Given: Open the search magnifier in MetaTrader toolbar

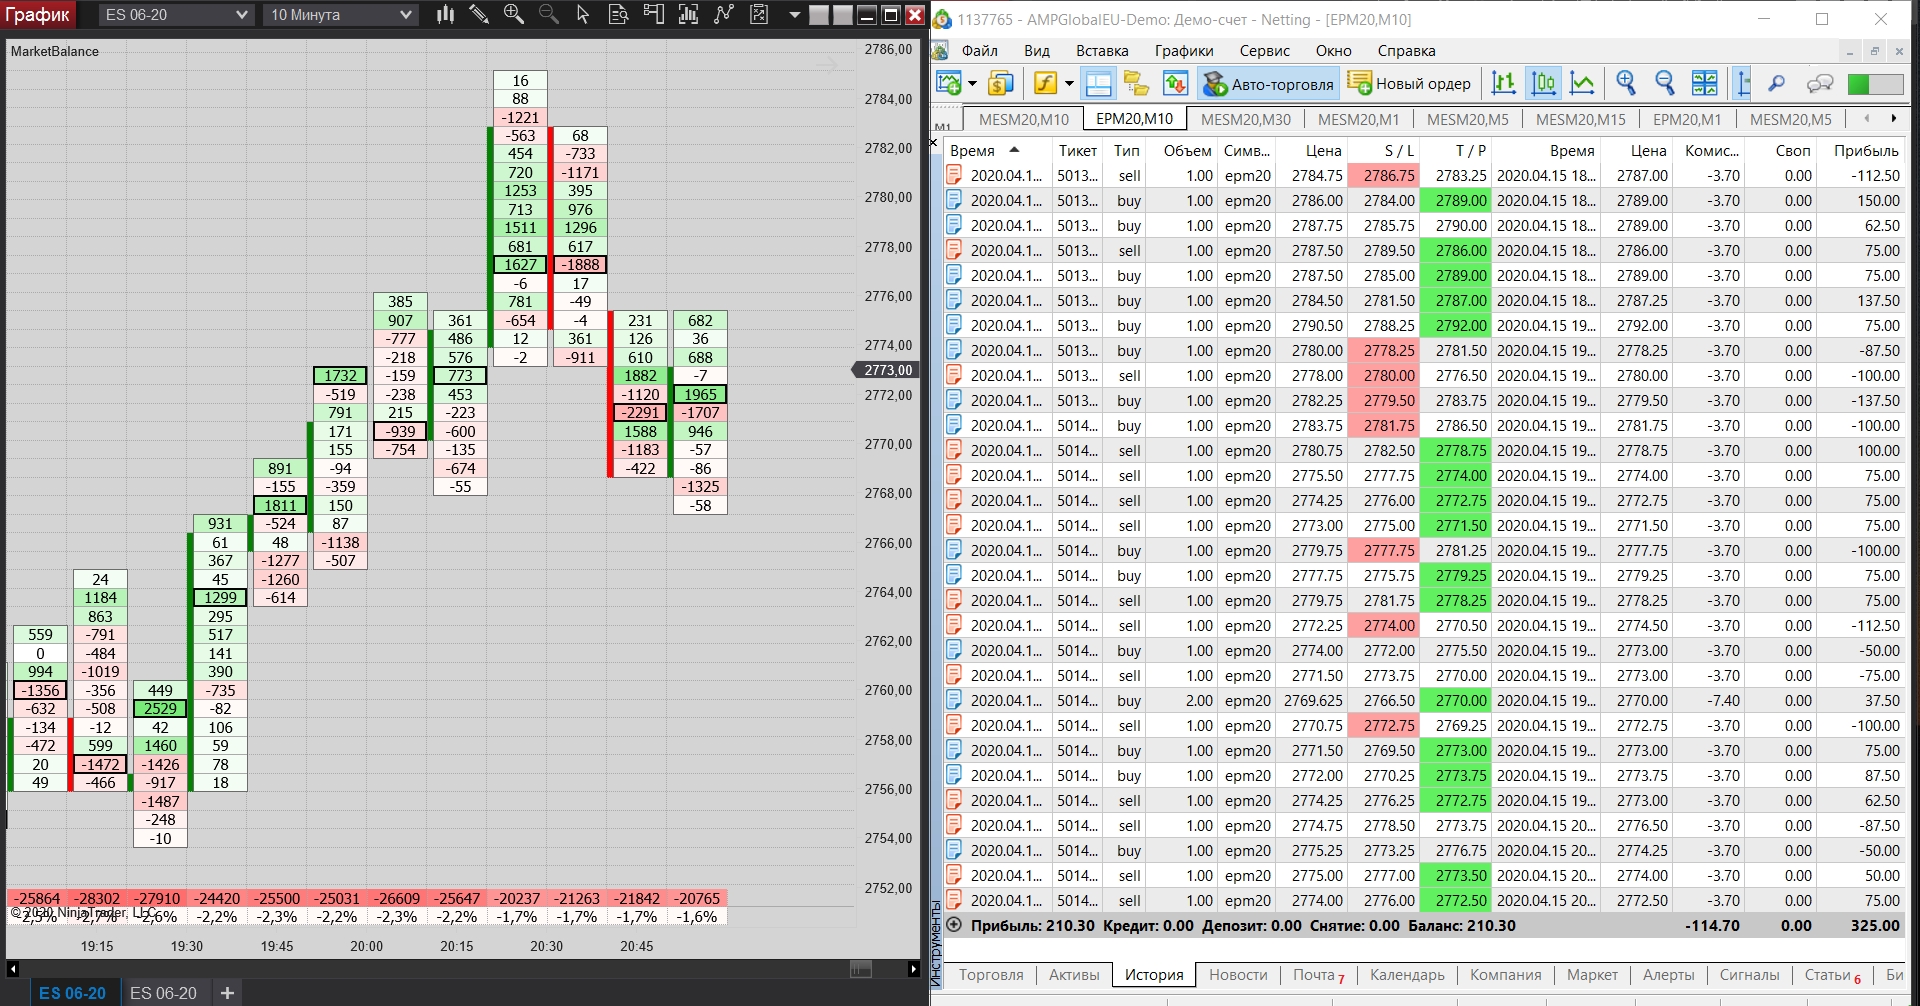Looking at the screenshot, I should click(x=1777, y=84).
